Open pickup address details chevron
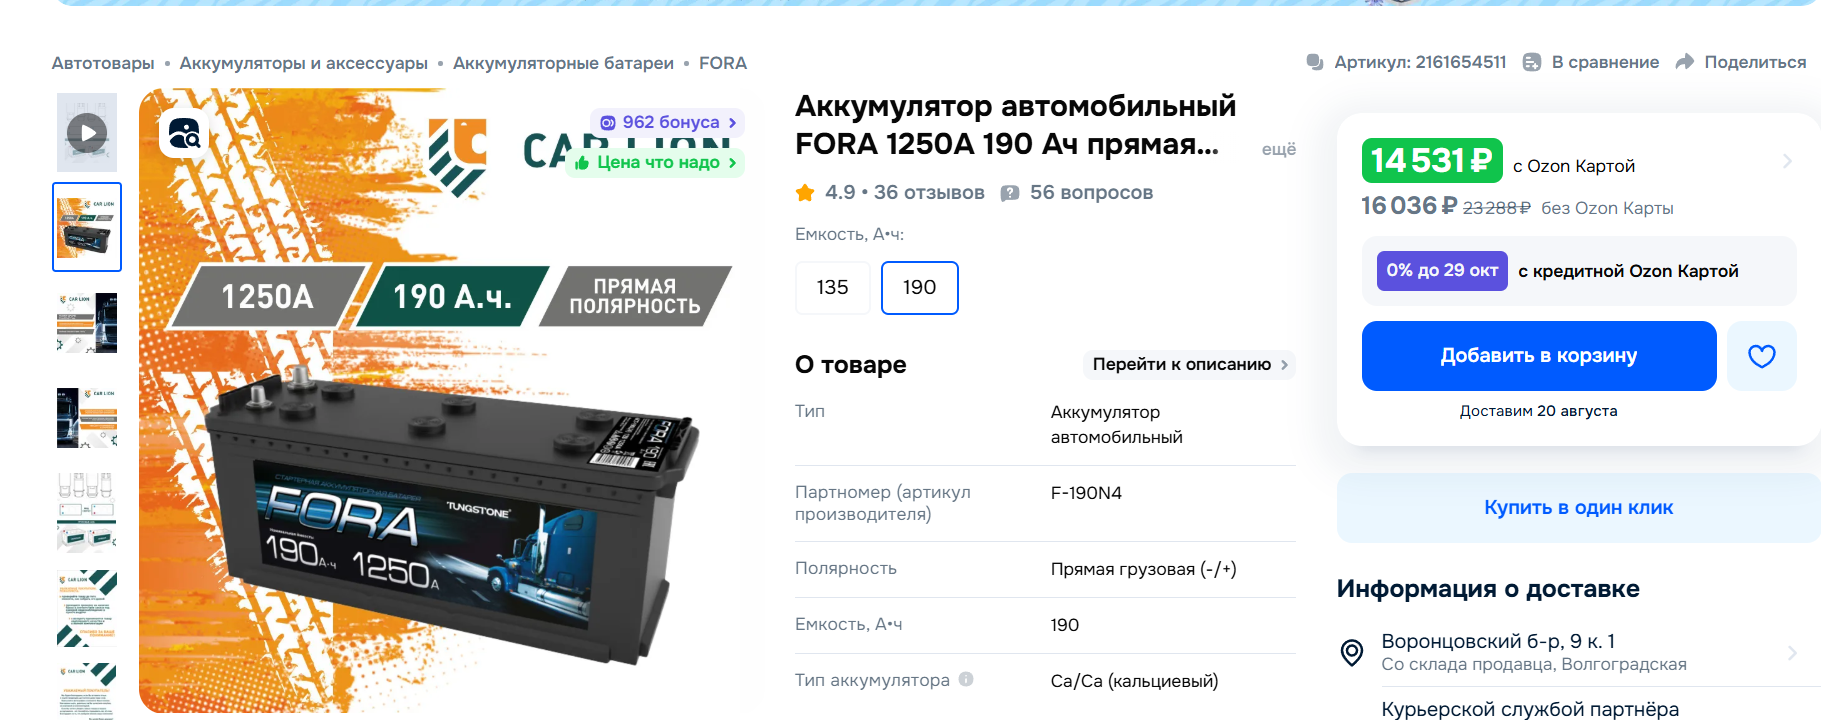1821x720 pixels. [1792, 653]
